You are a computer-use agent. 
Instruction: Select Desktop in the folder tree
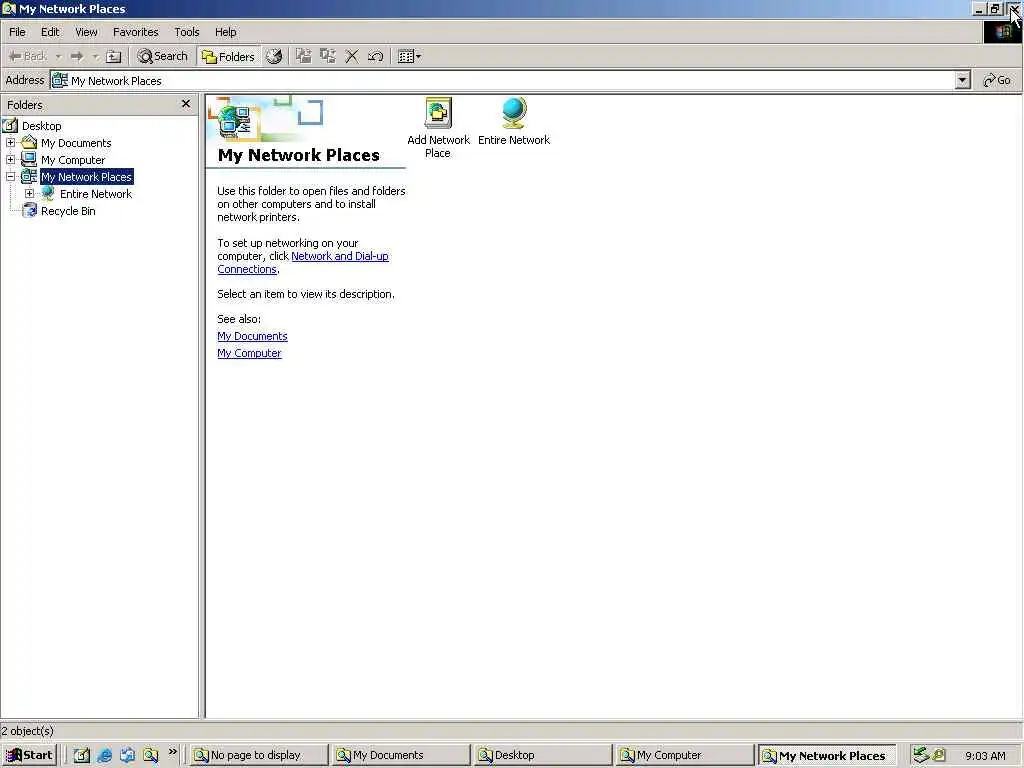tap(41, 126)
